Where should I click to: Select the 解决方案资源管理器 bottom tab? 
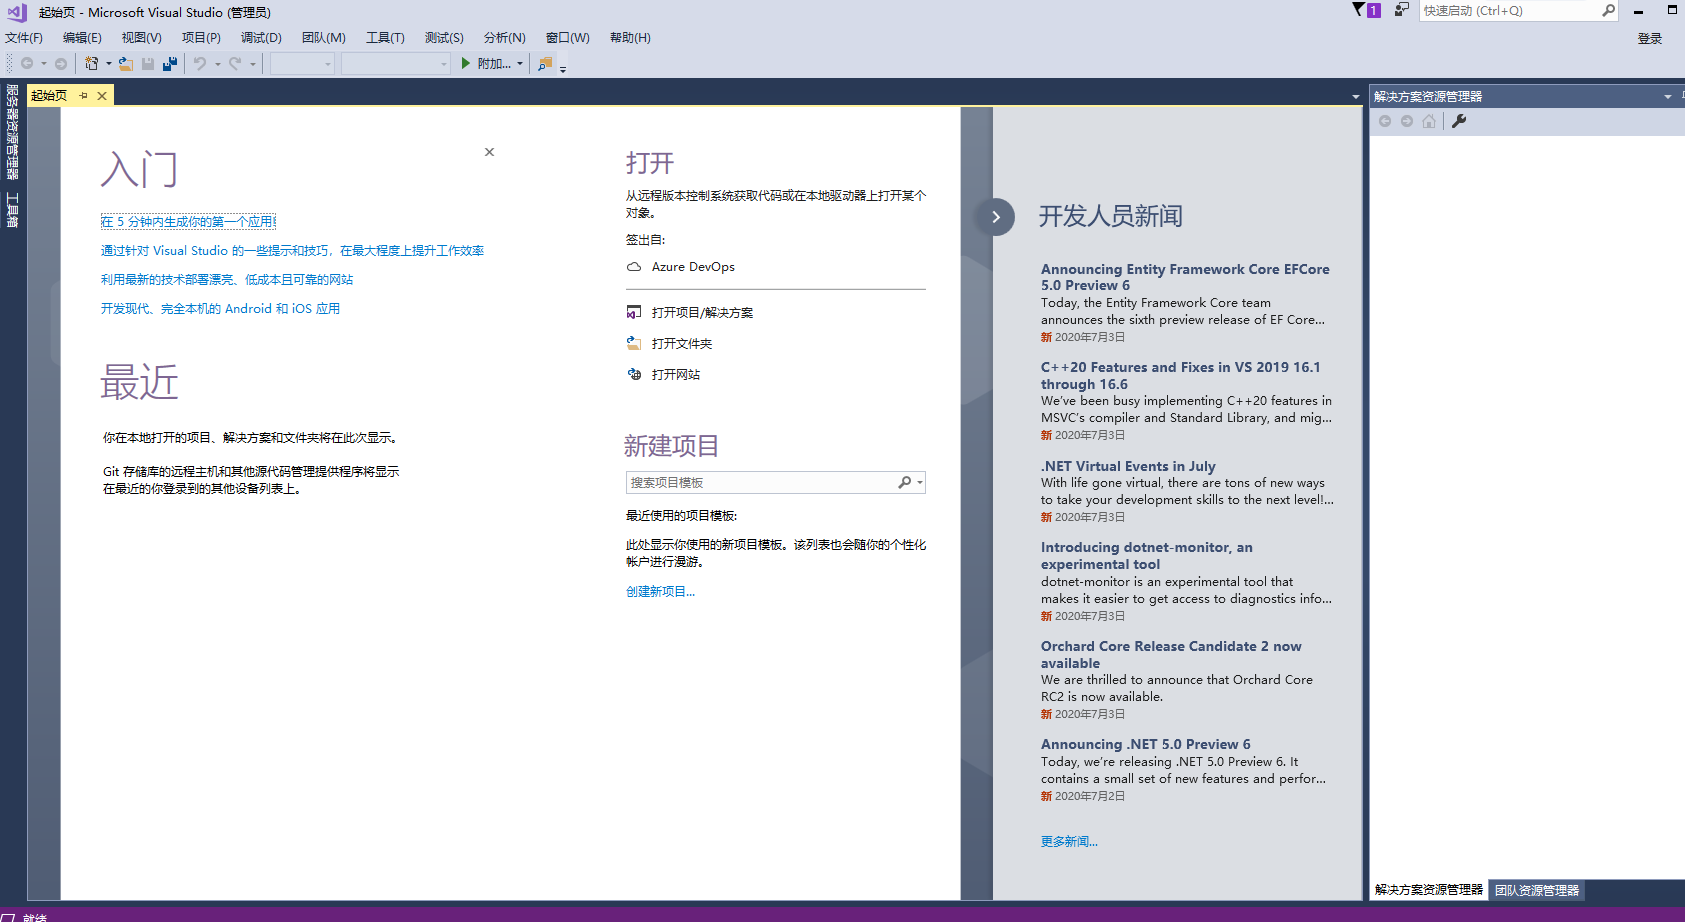tap(1429, 890)
